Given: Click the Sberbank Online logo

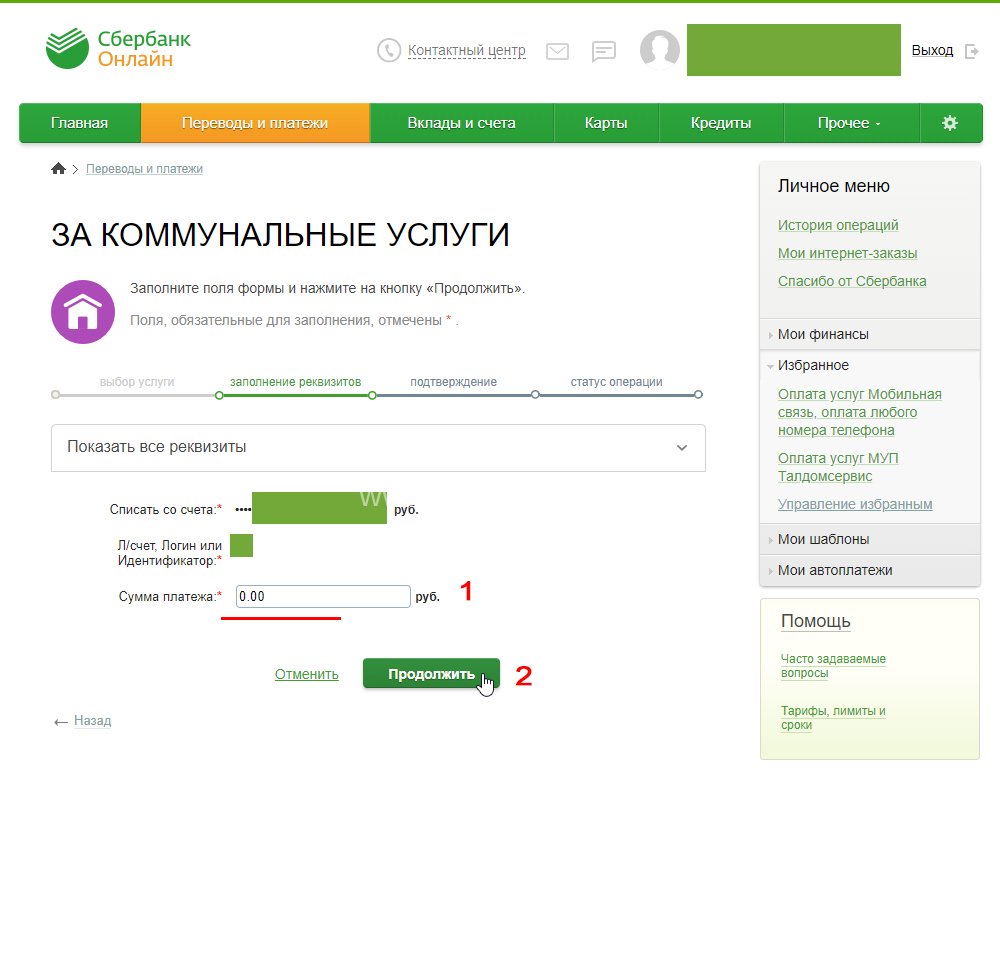Looking at the screenshot, I should coord(118,49).
